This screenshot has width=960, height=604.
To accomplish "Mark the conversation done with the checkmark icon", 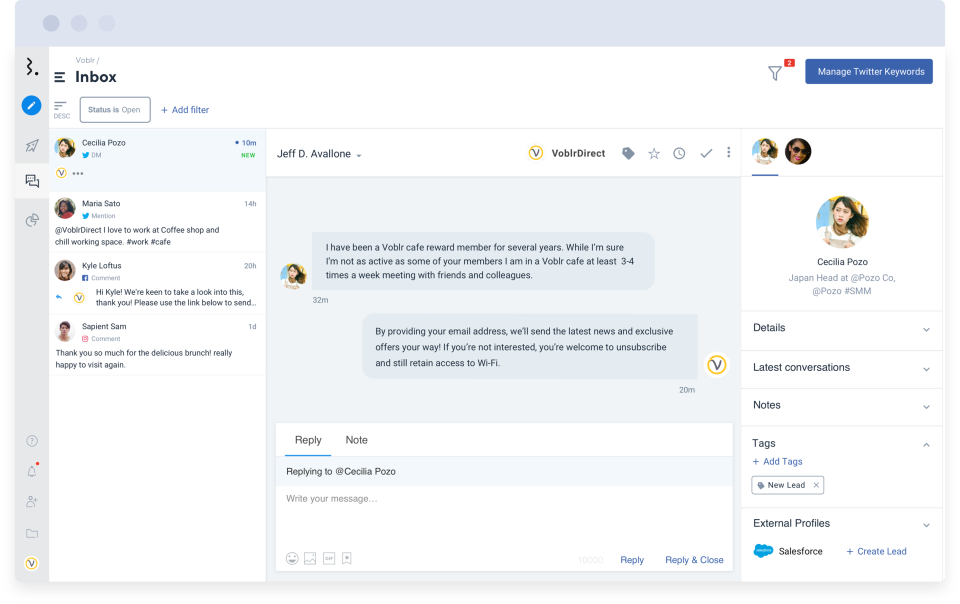I will click(706, 153).
